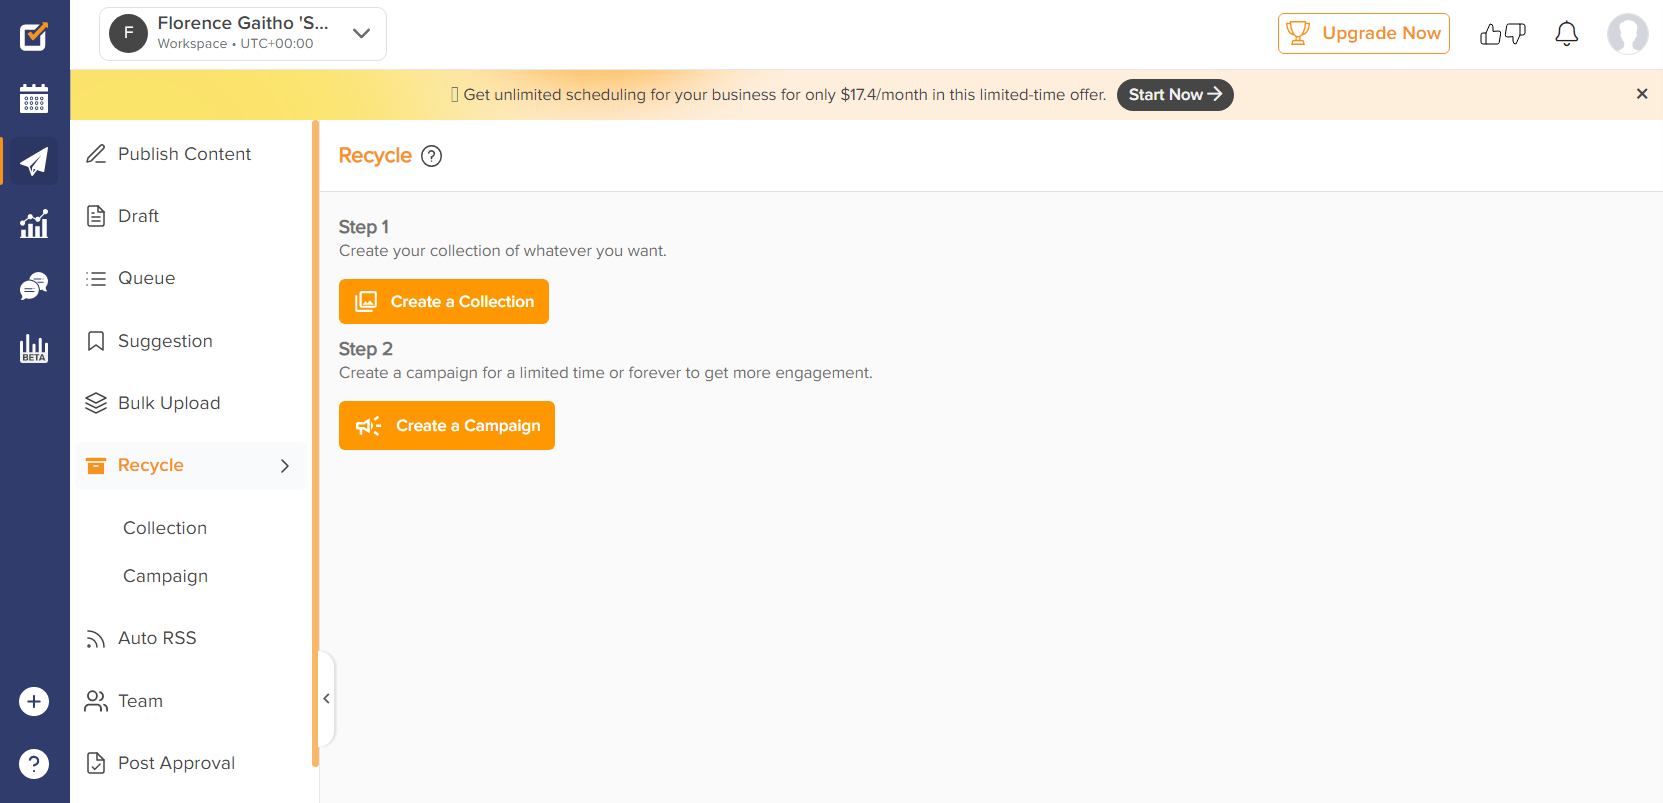Open the chat conversations inbox icon
The image size is (1663, 803).
[x=34, y=287]
